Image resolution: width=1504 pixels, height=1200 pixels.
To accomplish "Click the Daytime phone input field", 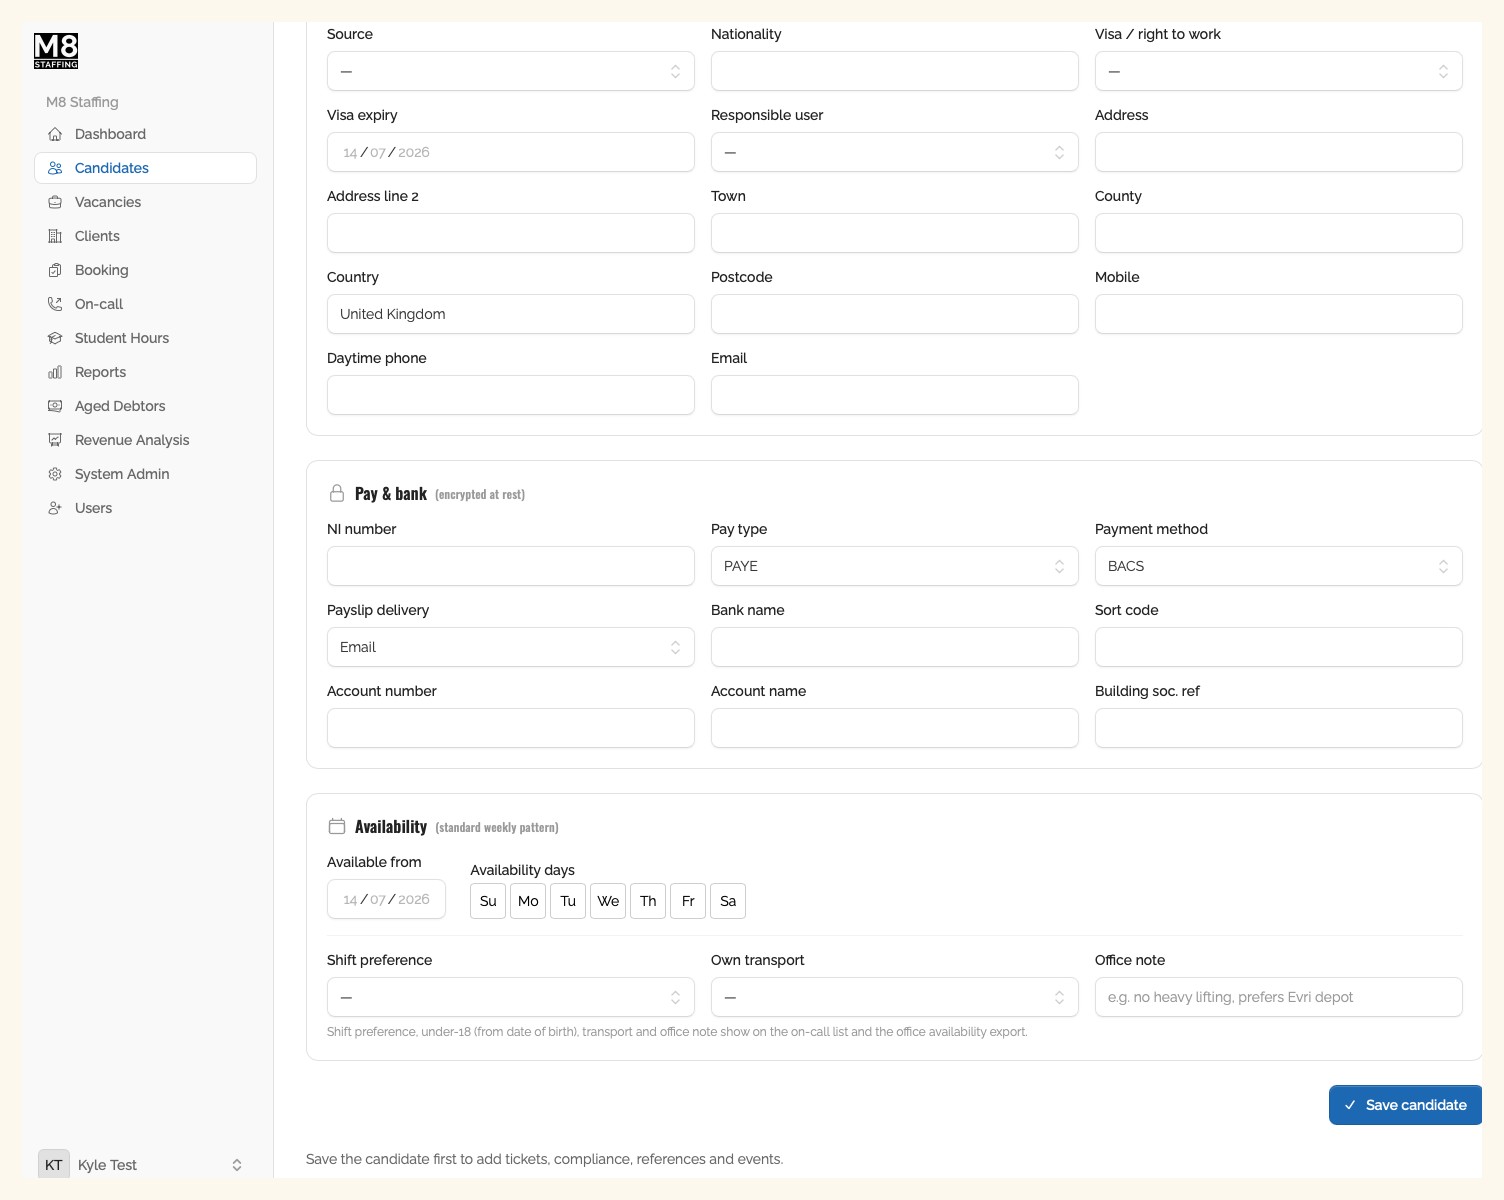I will (511, 395).
